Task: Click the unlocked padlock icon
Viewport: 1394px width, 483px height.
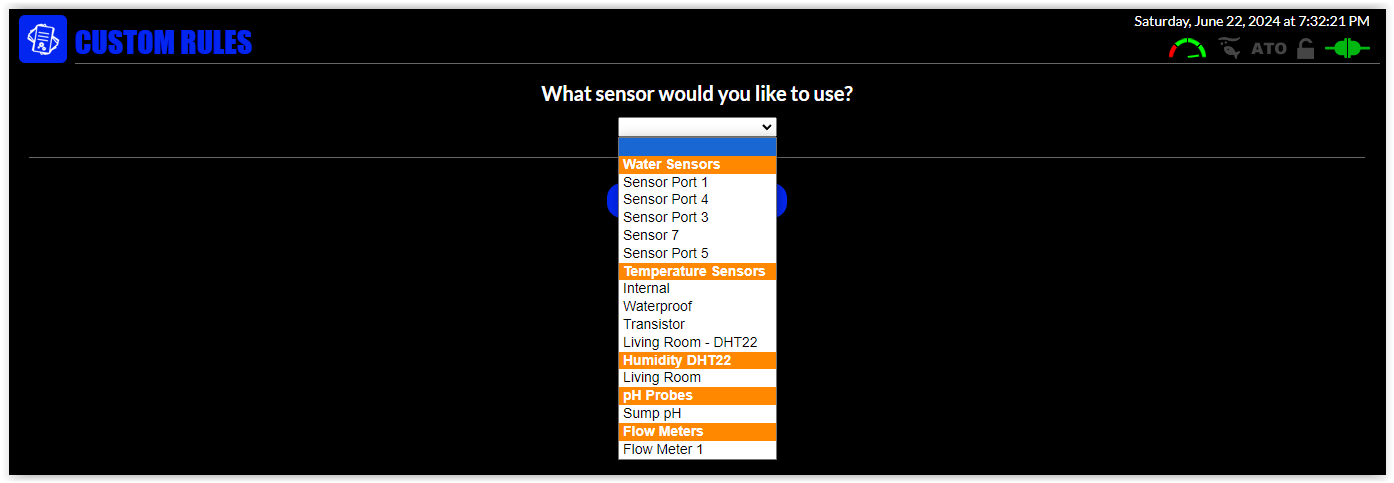Action: coord(1305,48)
